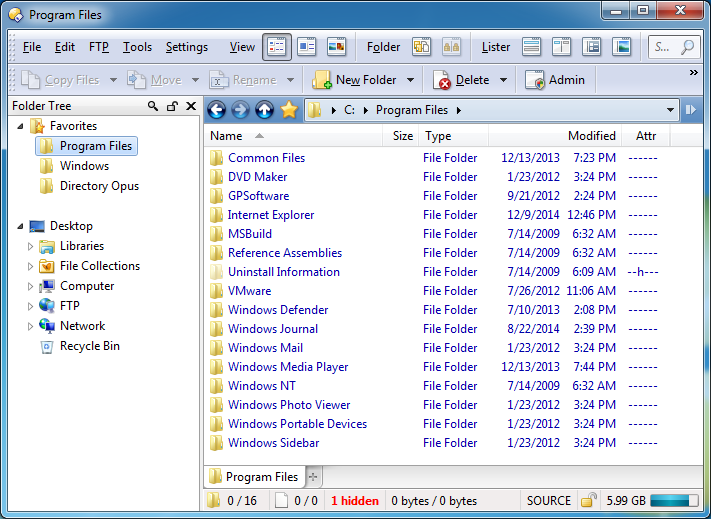Select the GPSoftware folder row
This screenshot has width=711, height=519.
[258, 196]
